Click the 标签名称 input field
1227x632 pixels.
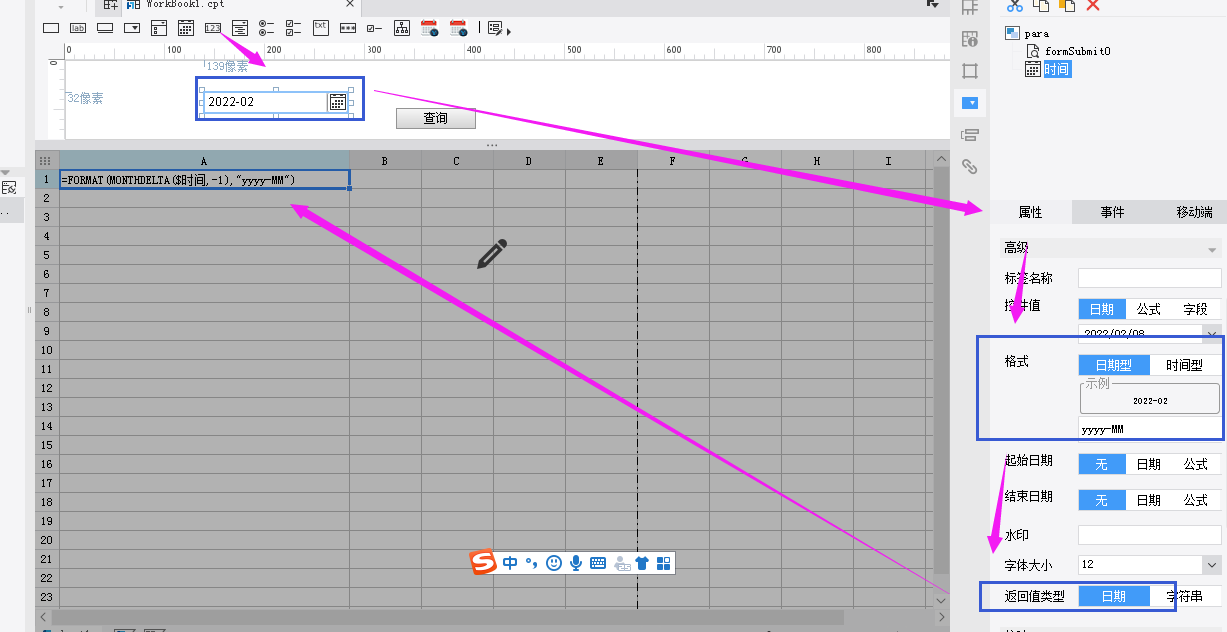tap(1150, 278)
